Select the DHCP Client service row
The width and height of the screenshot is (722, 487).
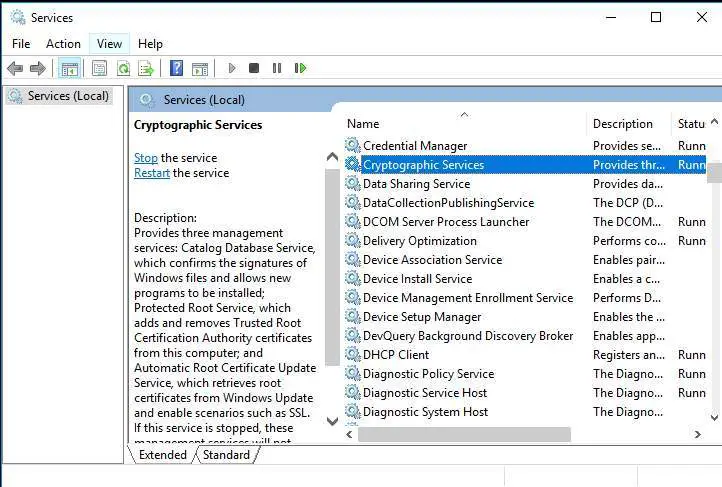[x=396, y=355]
